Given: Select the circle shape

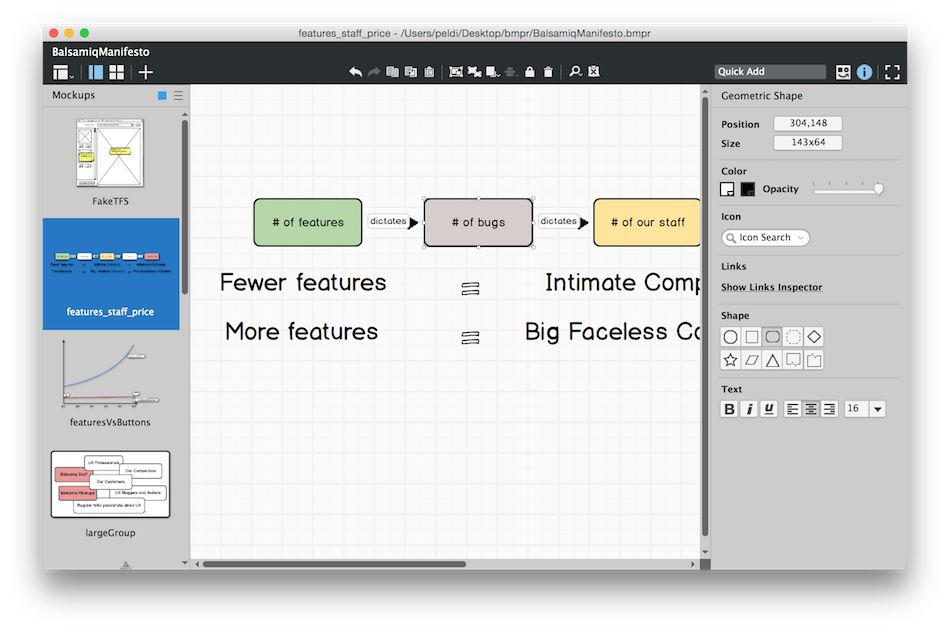Looking at the screenshot, I should pyautogui.click(x=731, y=337).
